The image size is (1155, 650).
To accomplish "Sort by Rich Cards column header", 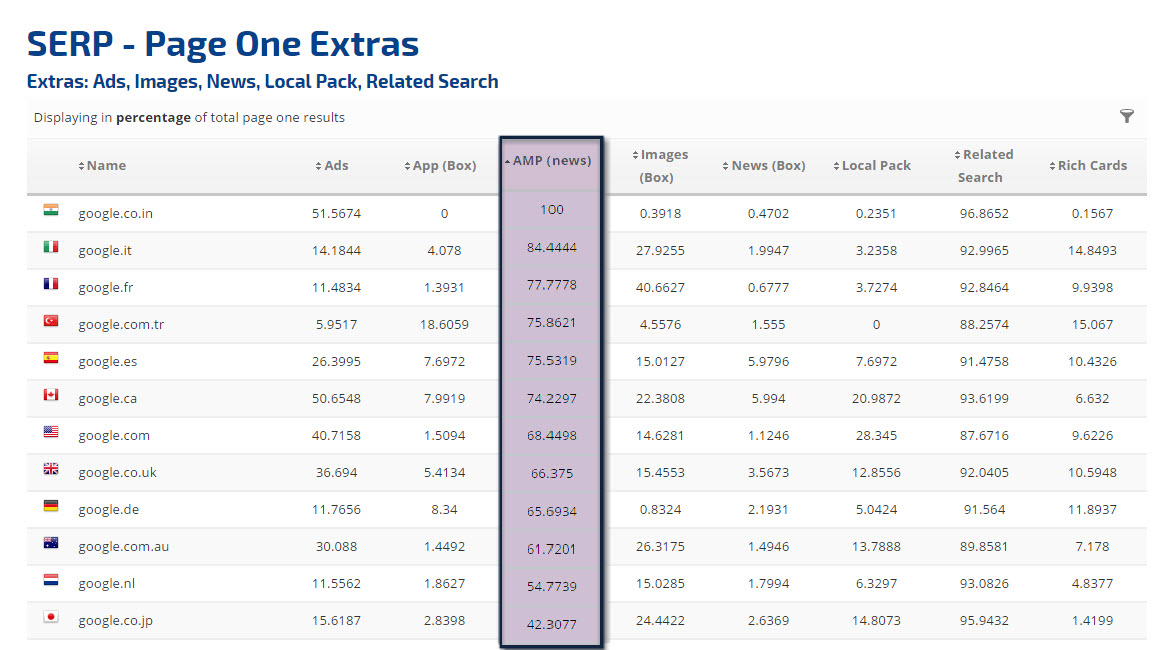I will coord(1087,166).
